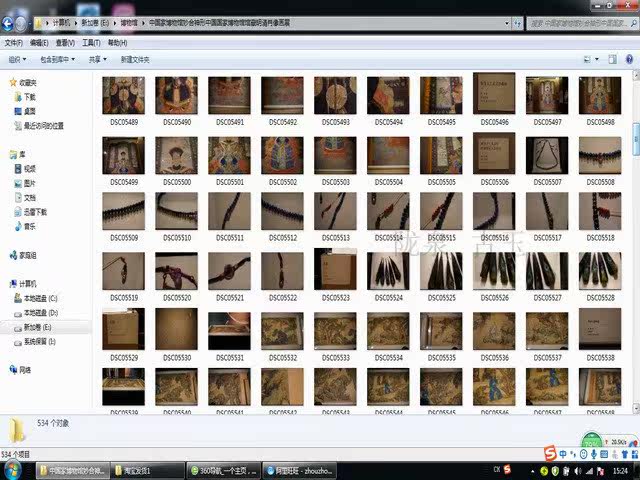Select 博物馆 in the address breadcrumb
This screenshot has height=480, width=640.
(x=129, y=23)
